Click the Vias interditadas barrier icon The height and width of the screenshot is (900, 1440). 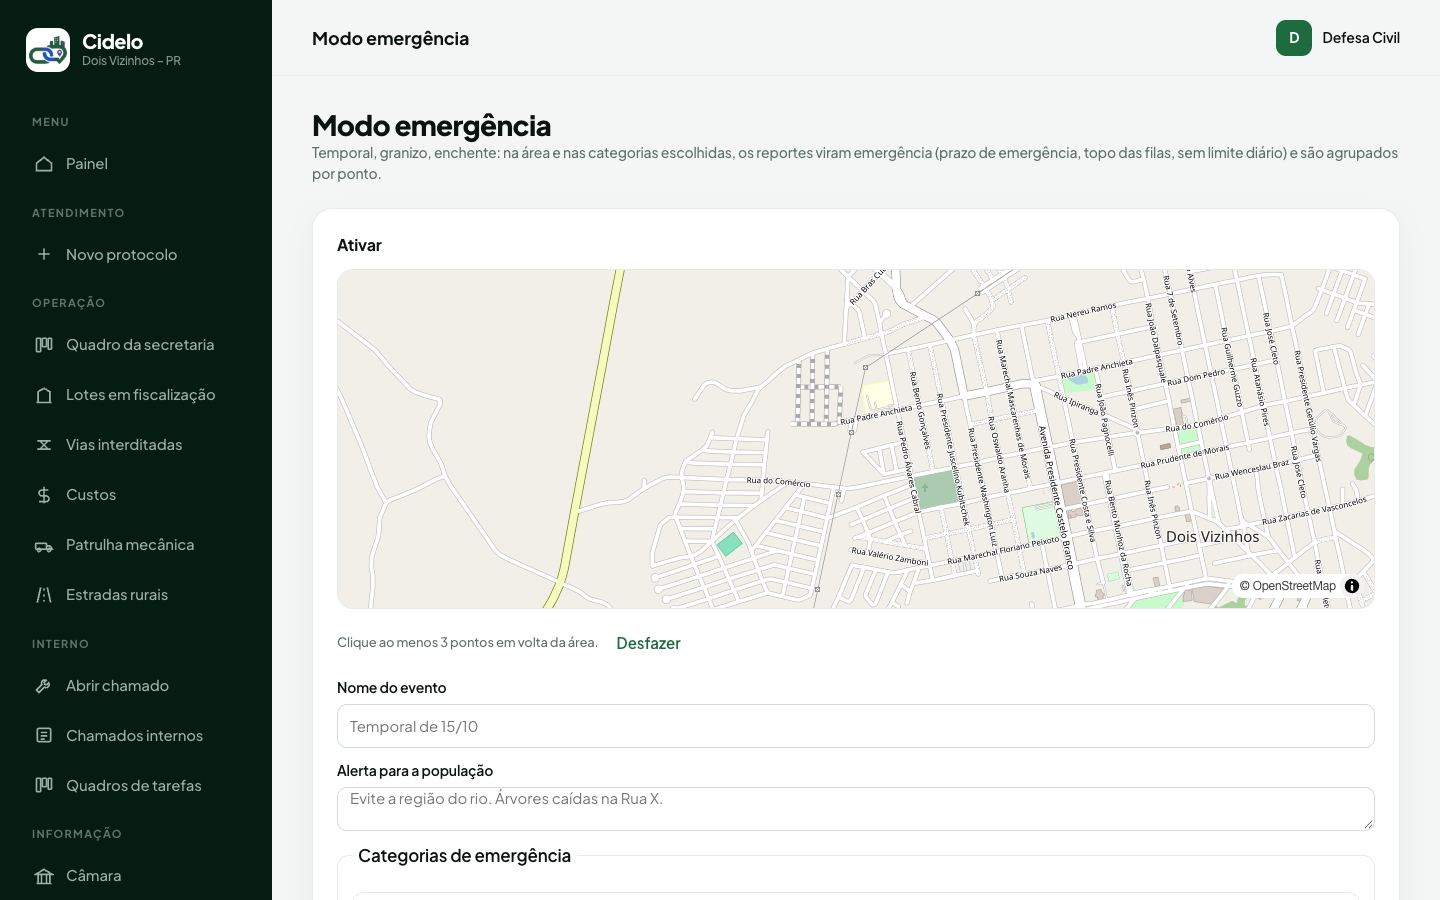coord(44,445)
